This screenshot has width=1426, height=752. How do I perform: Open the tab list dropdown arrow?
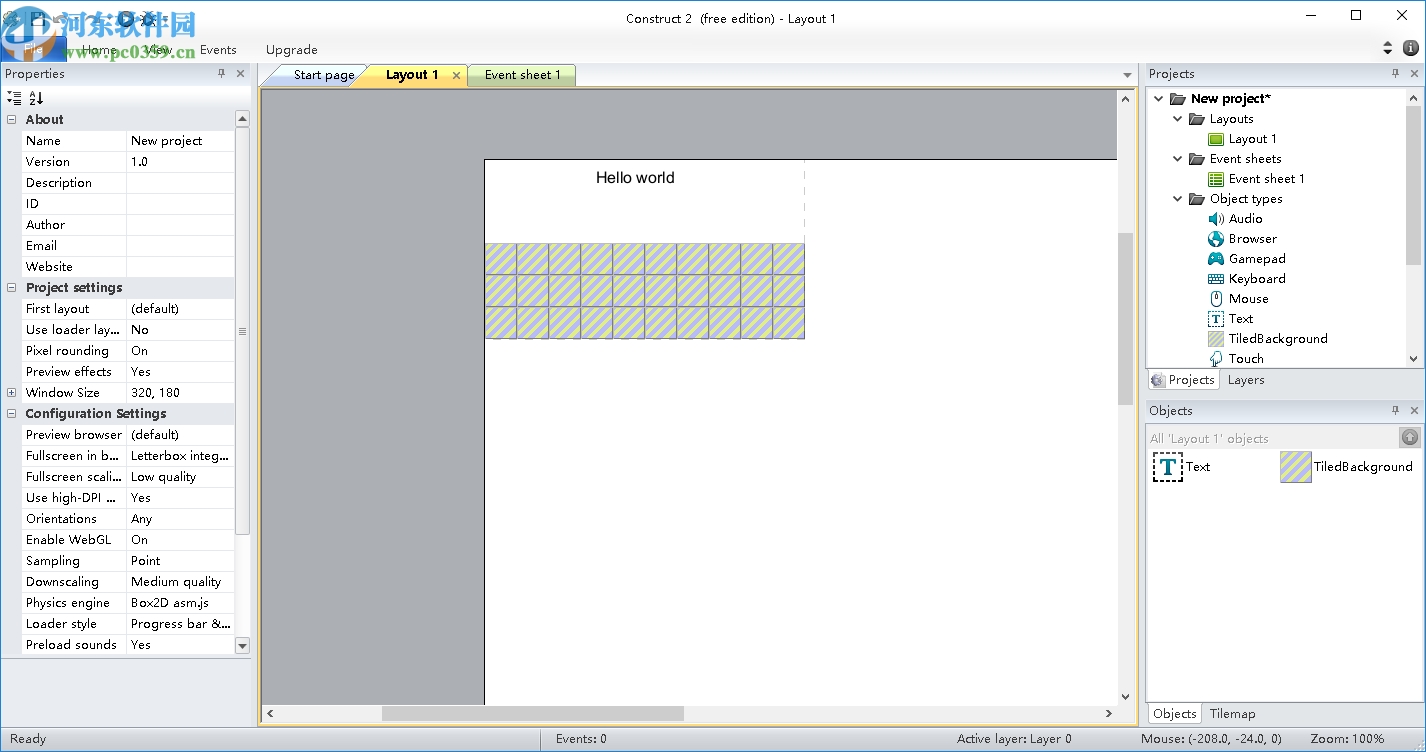point(1127,75)
